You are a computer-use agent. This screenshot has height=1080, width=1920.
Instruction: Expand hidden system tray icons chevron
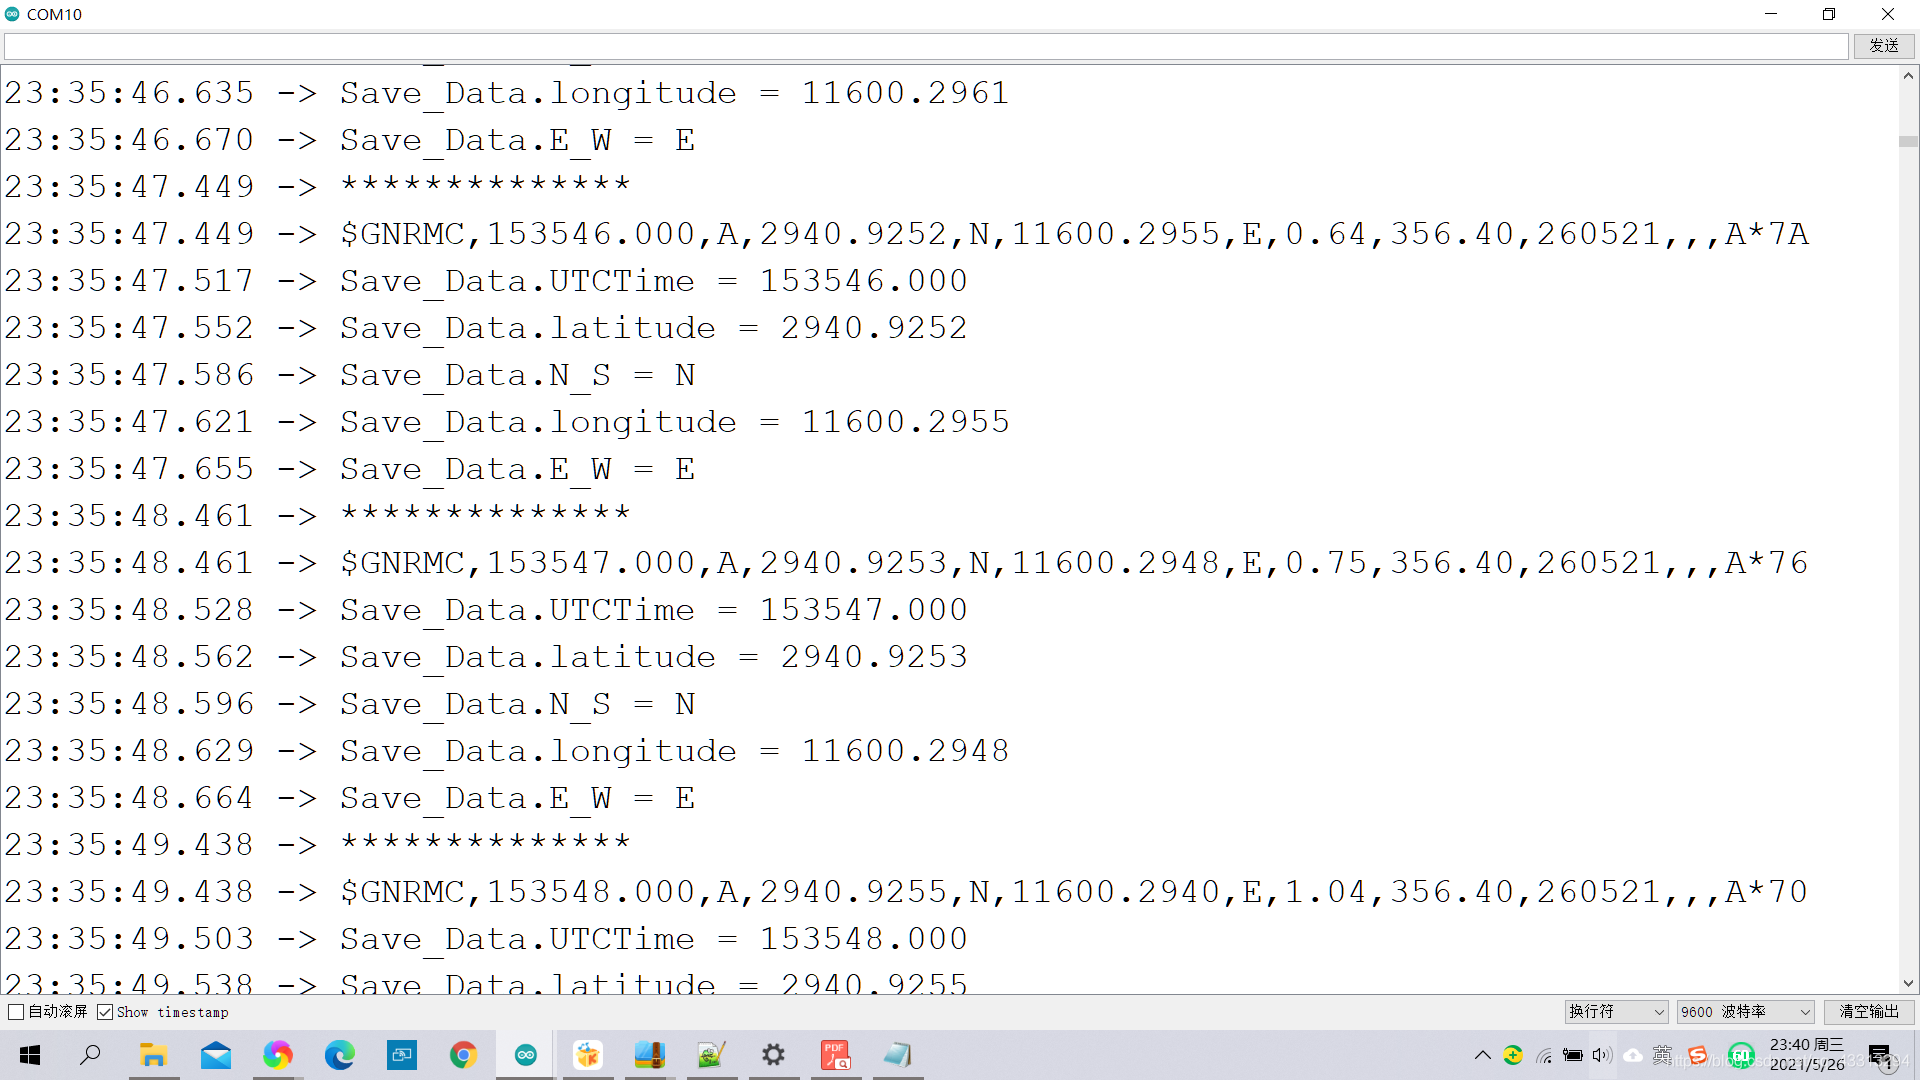[x=1482, y=1055]
